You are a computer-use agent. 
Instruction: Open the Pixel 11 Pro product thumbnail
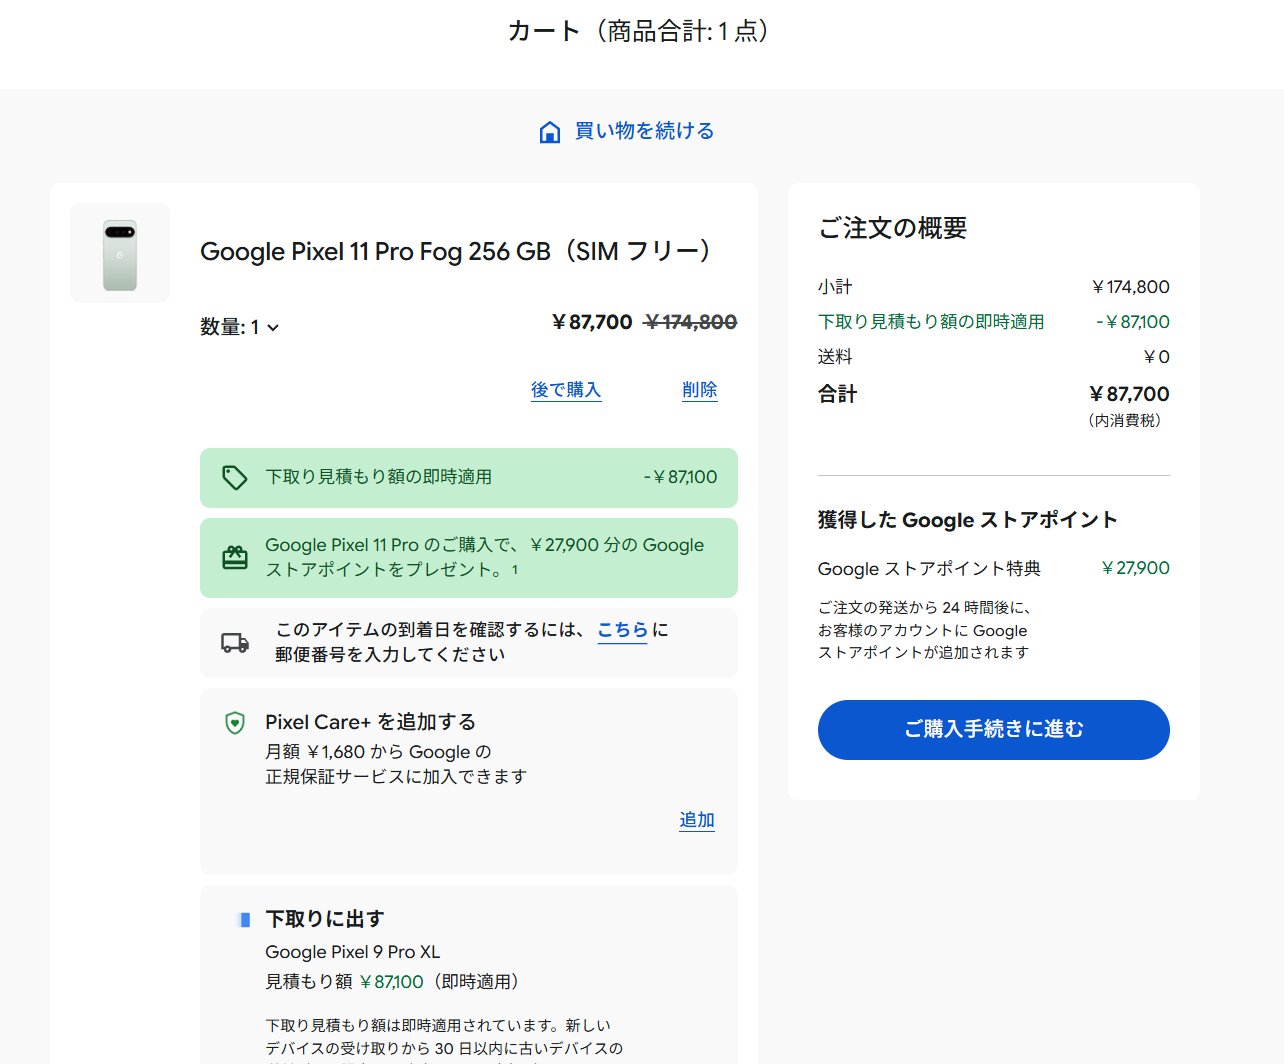[120, 253]
